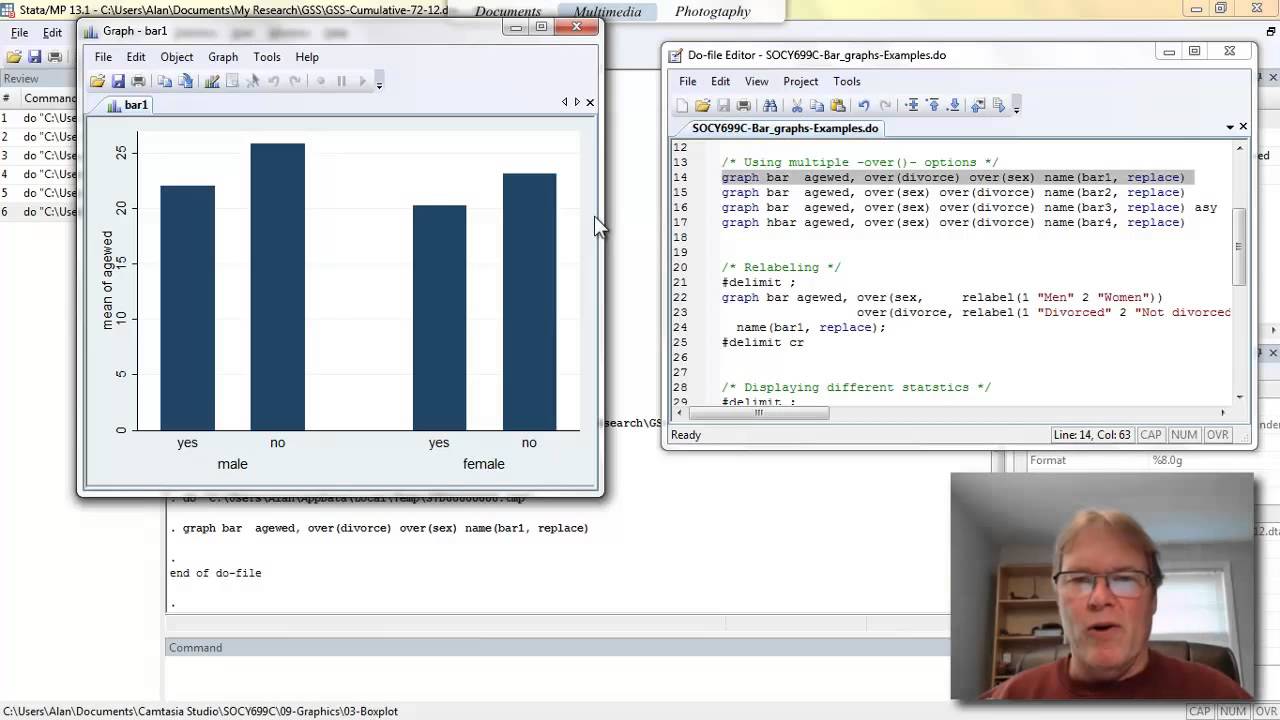This screenshot has height=720, width=1280.
Task: Click Redo arrow in Do-file Editor toolbar
Action: pos(885,105)
